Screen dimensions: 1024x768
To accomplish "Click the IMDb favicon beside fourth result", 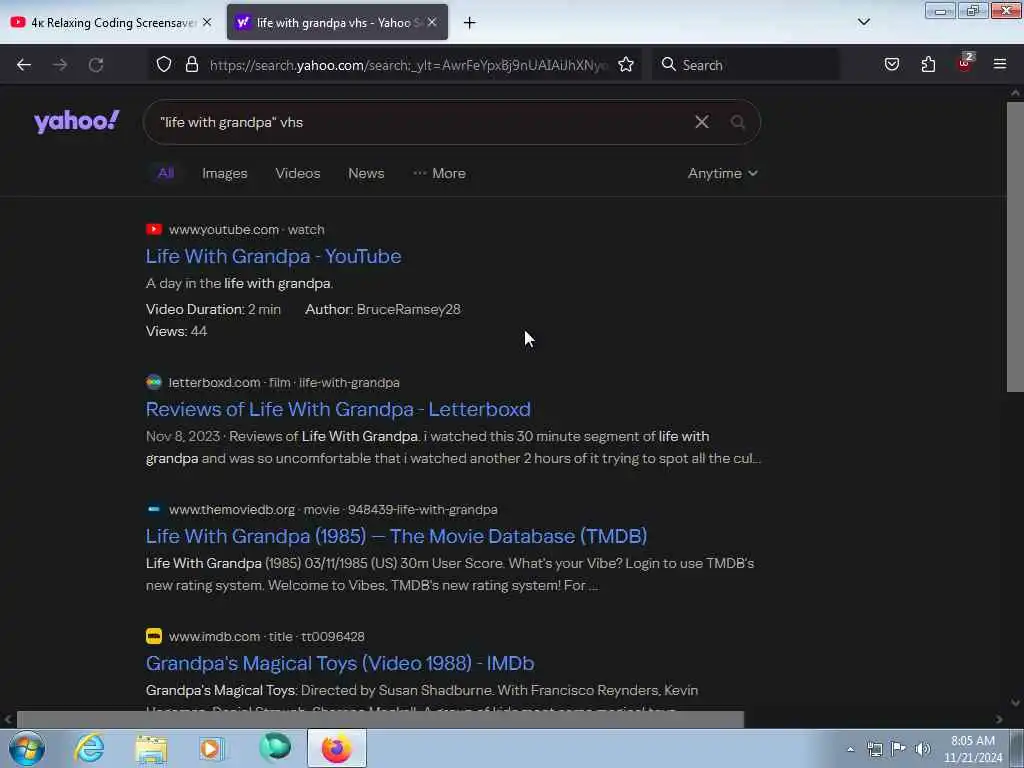I will point(154,636).
